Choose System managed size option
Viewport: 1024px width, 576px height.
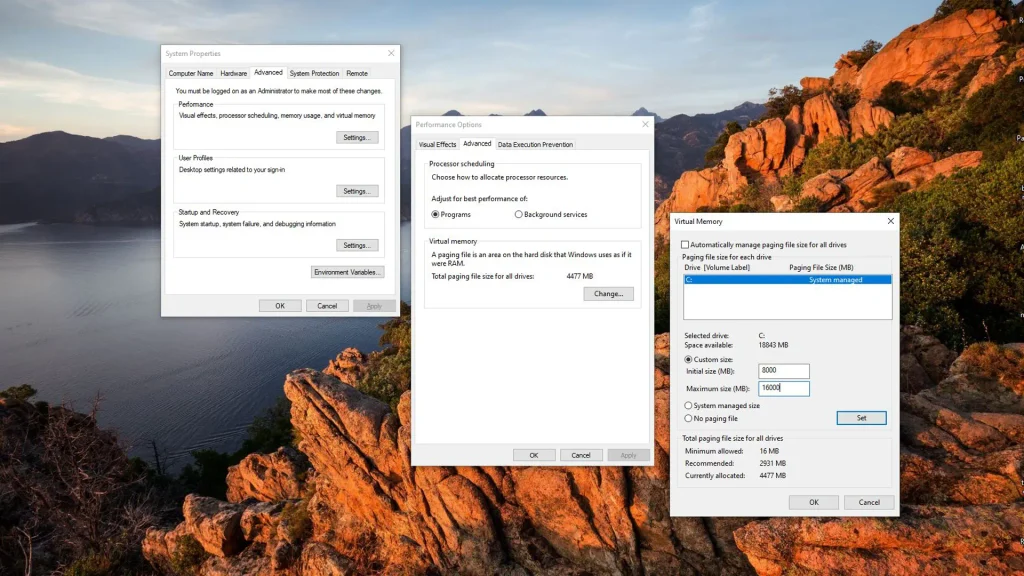tap(688, 406)
